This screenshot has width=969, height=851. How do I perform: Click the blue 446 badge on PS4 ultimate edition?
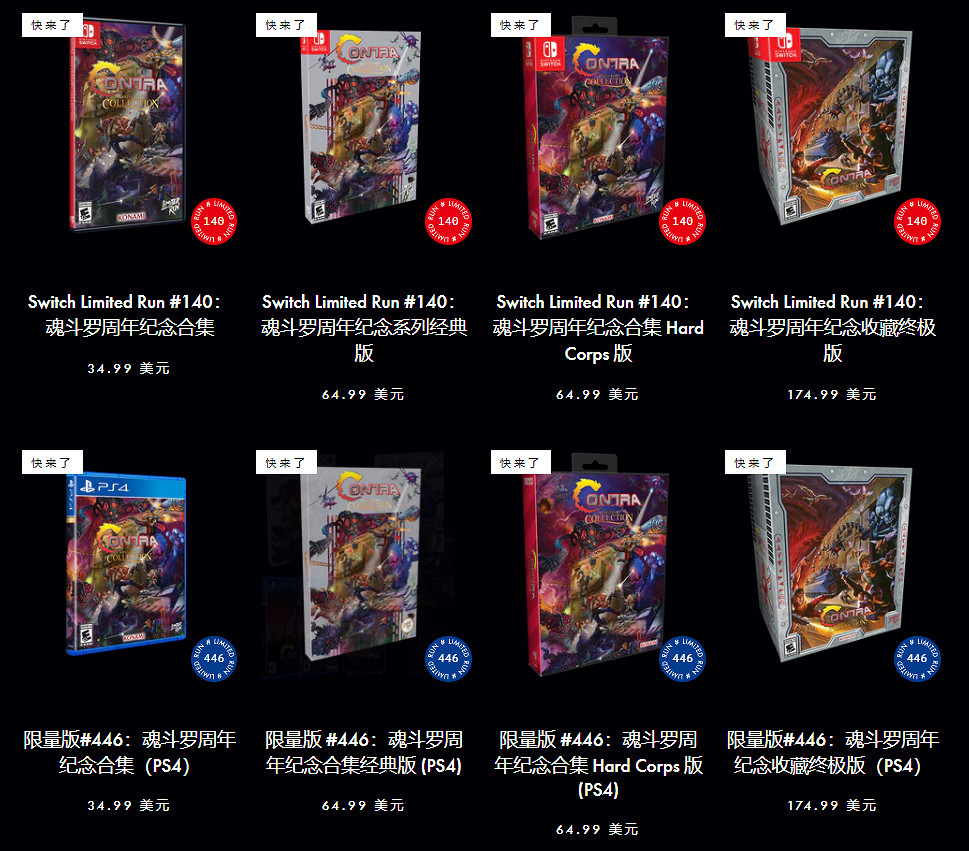point(917,658)
